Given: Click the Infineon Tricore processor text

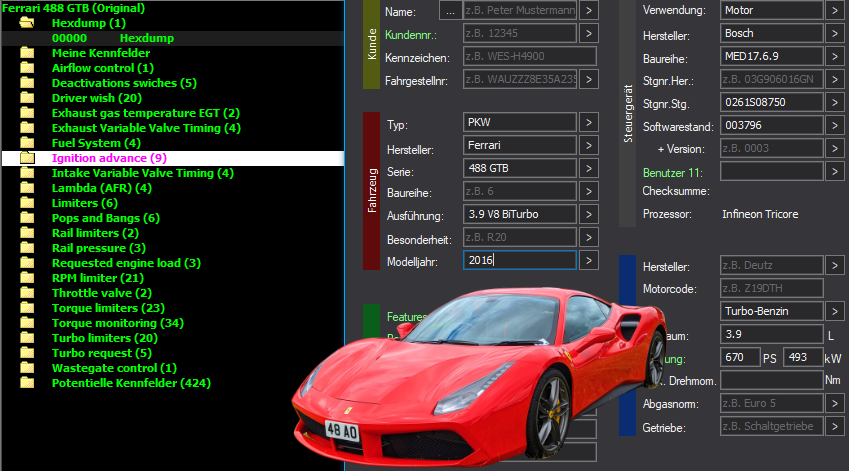Looking at the screenshot, I should pyautogui.click(x=760, y=214).
